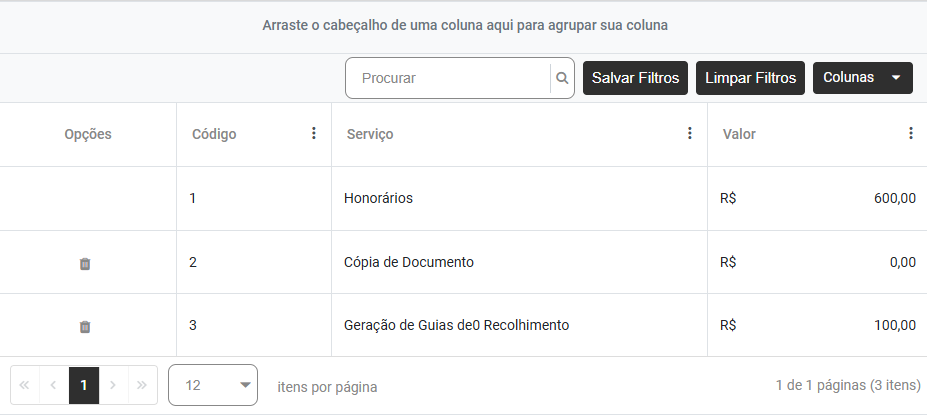
Task: Go to the previous page
Action: pos(54,385)
